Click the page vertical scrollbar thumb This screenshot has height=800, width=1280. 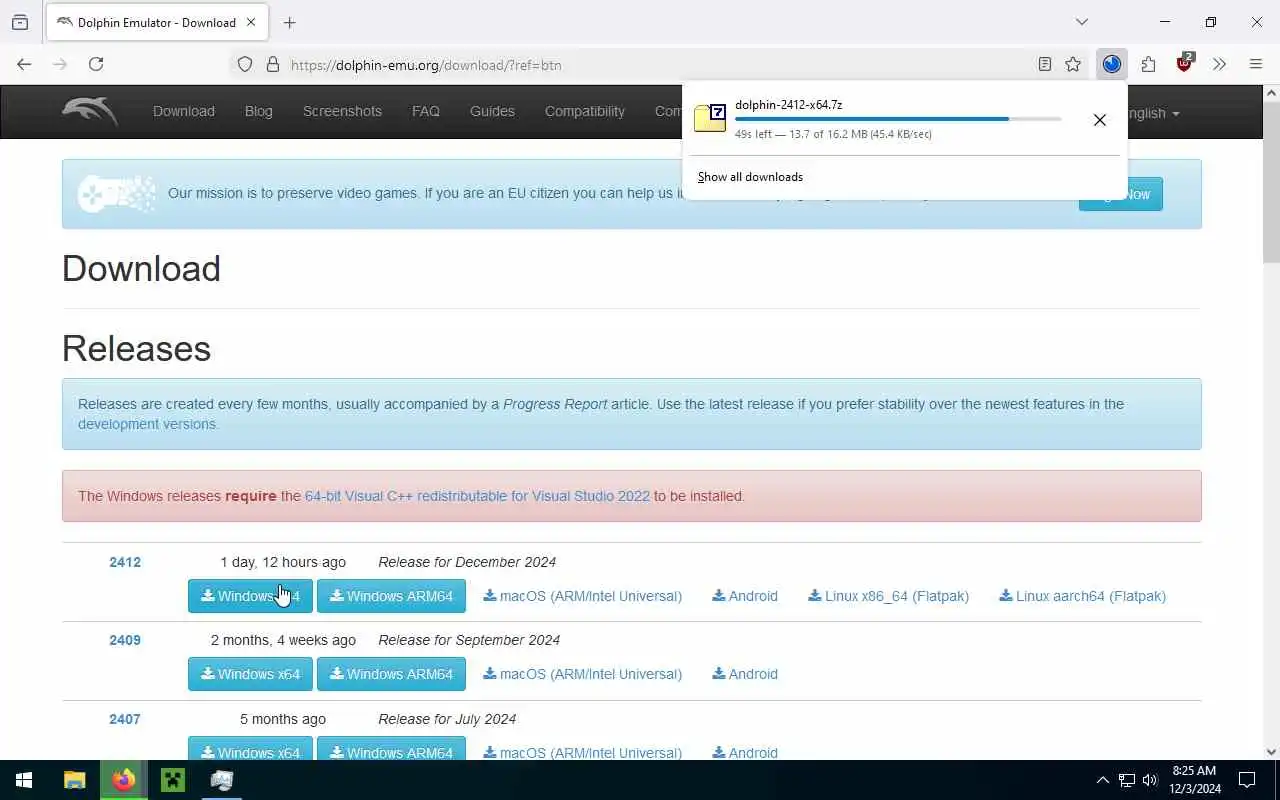(1271, 182)
